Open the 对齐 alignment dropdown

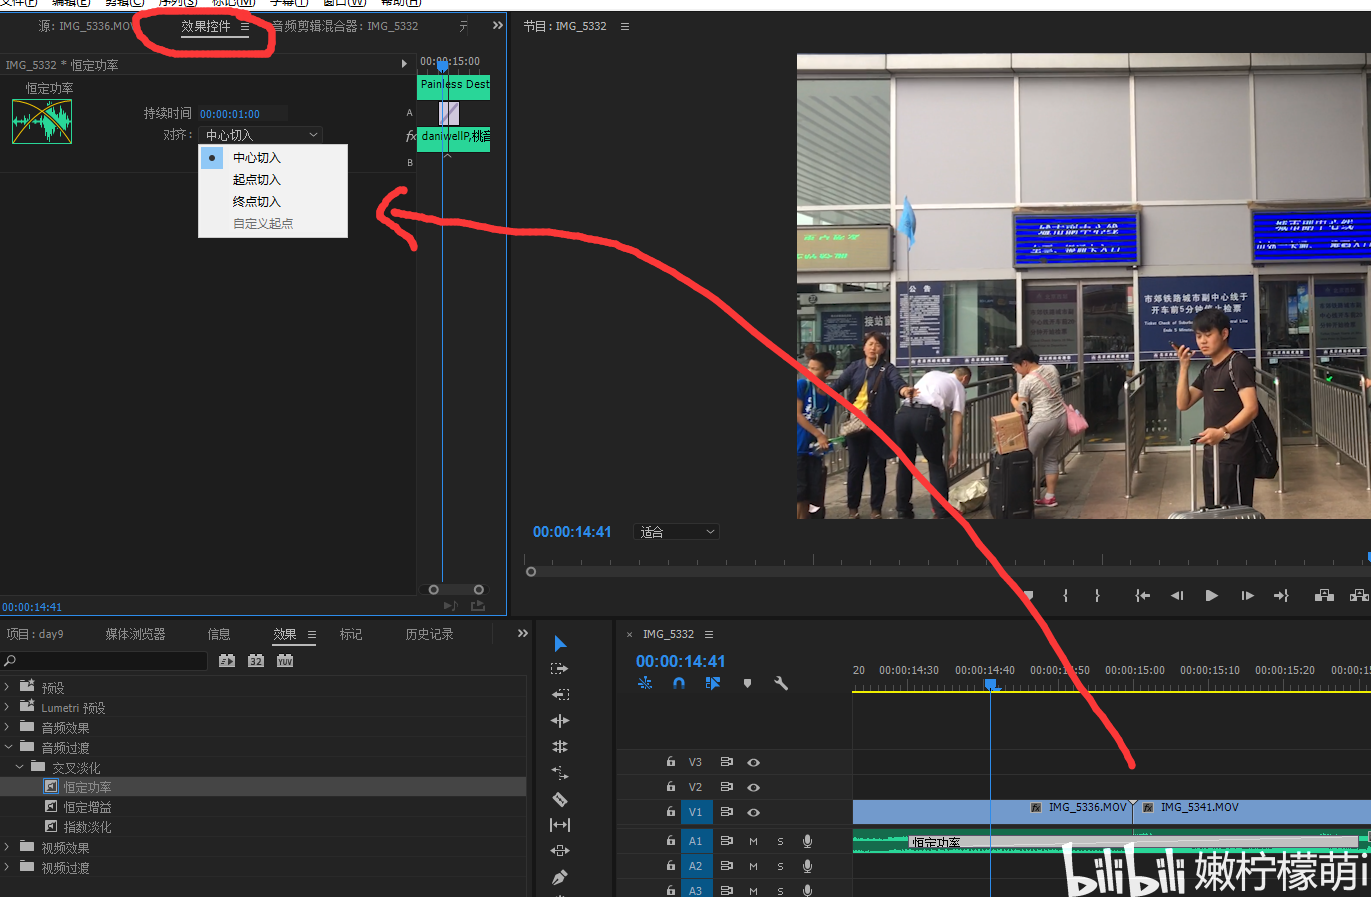(x=260, y=135)
